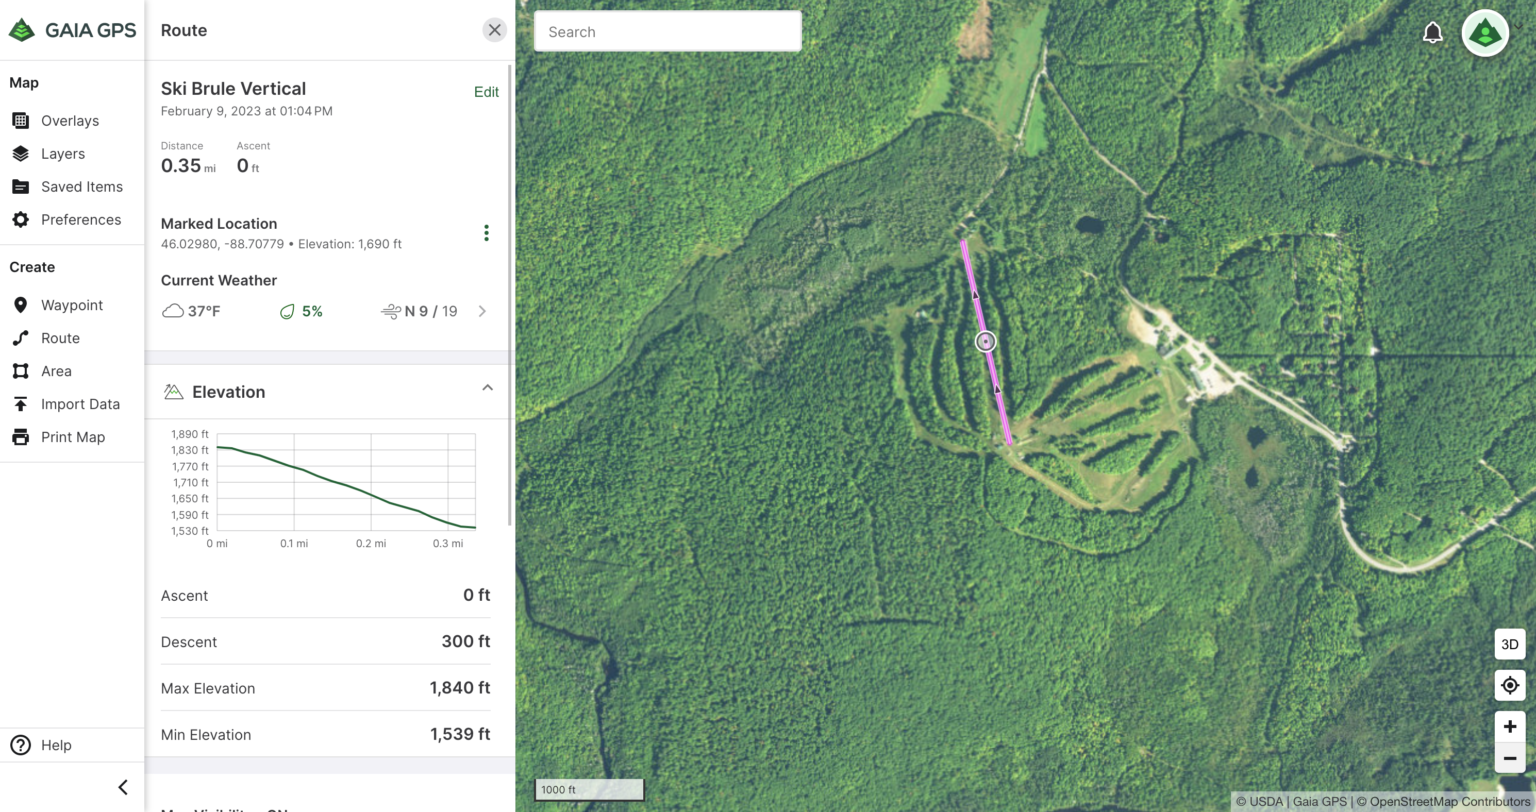Create a new Route
Viewport: 1536px width, 812px height.
46,338
